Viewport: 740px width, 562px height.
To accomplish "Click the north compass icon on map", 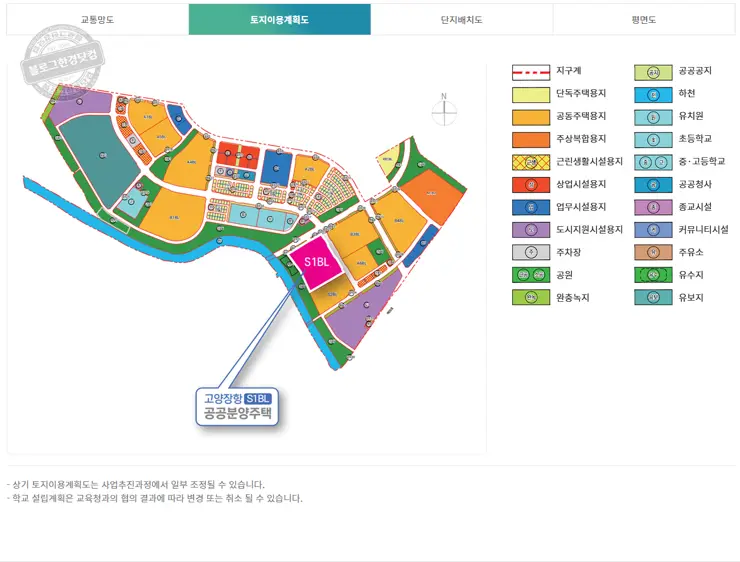I will pos(444,110).
